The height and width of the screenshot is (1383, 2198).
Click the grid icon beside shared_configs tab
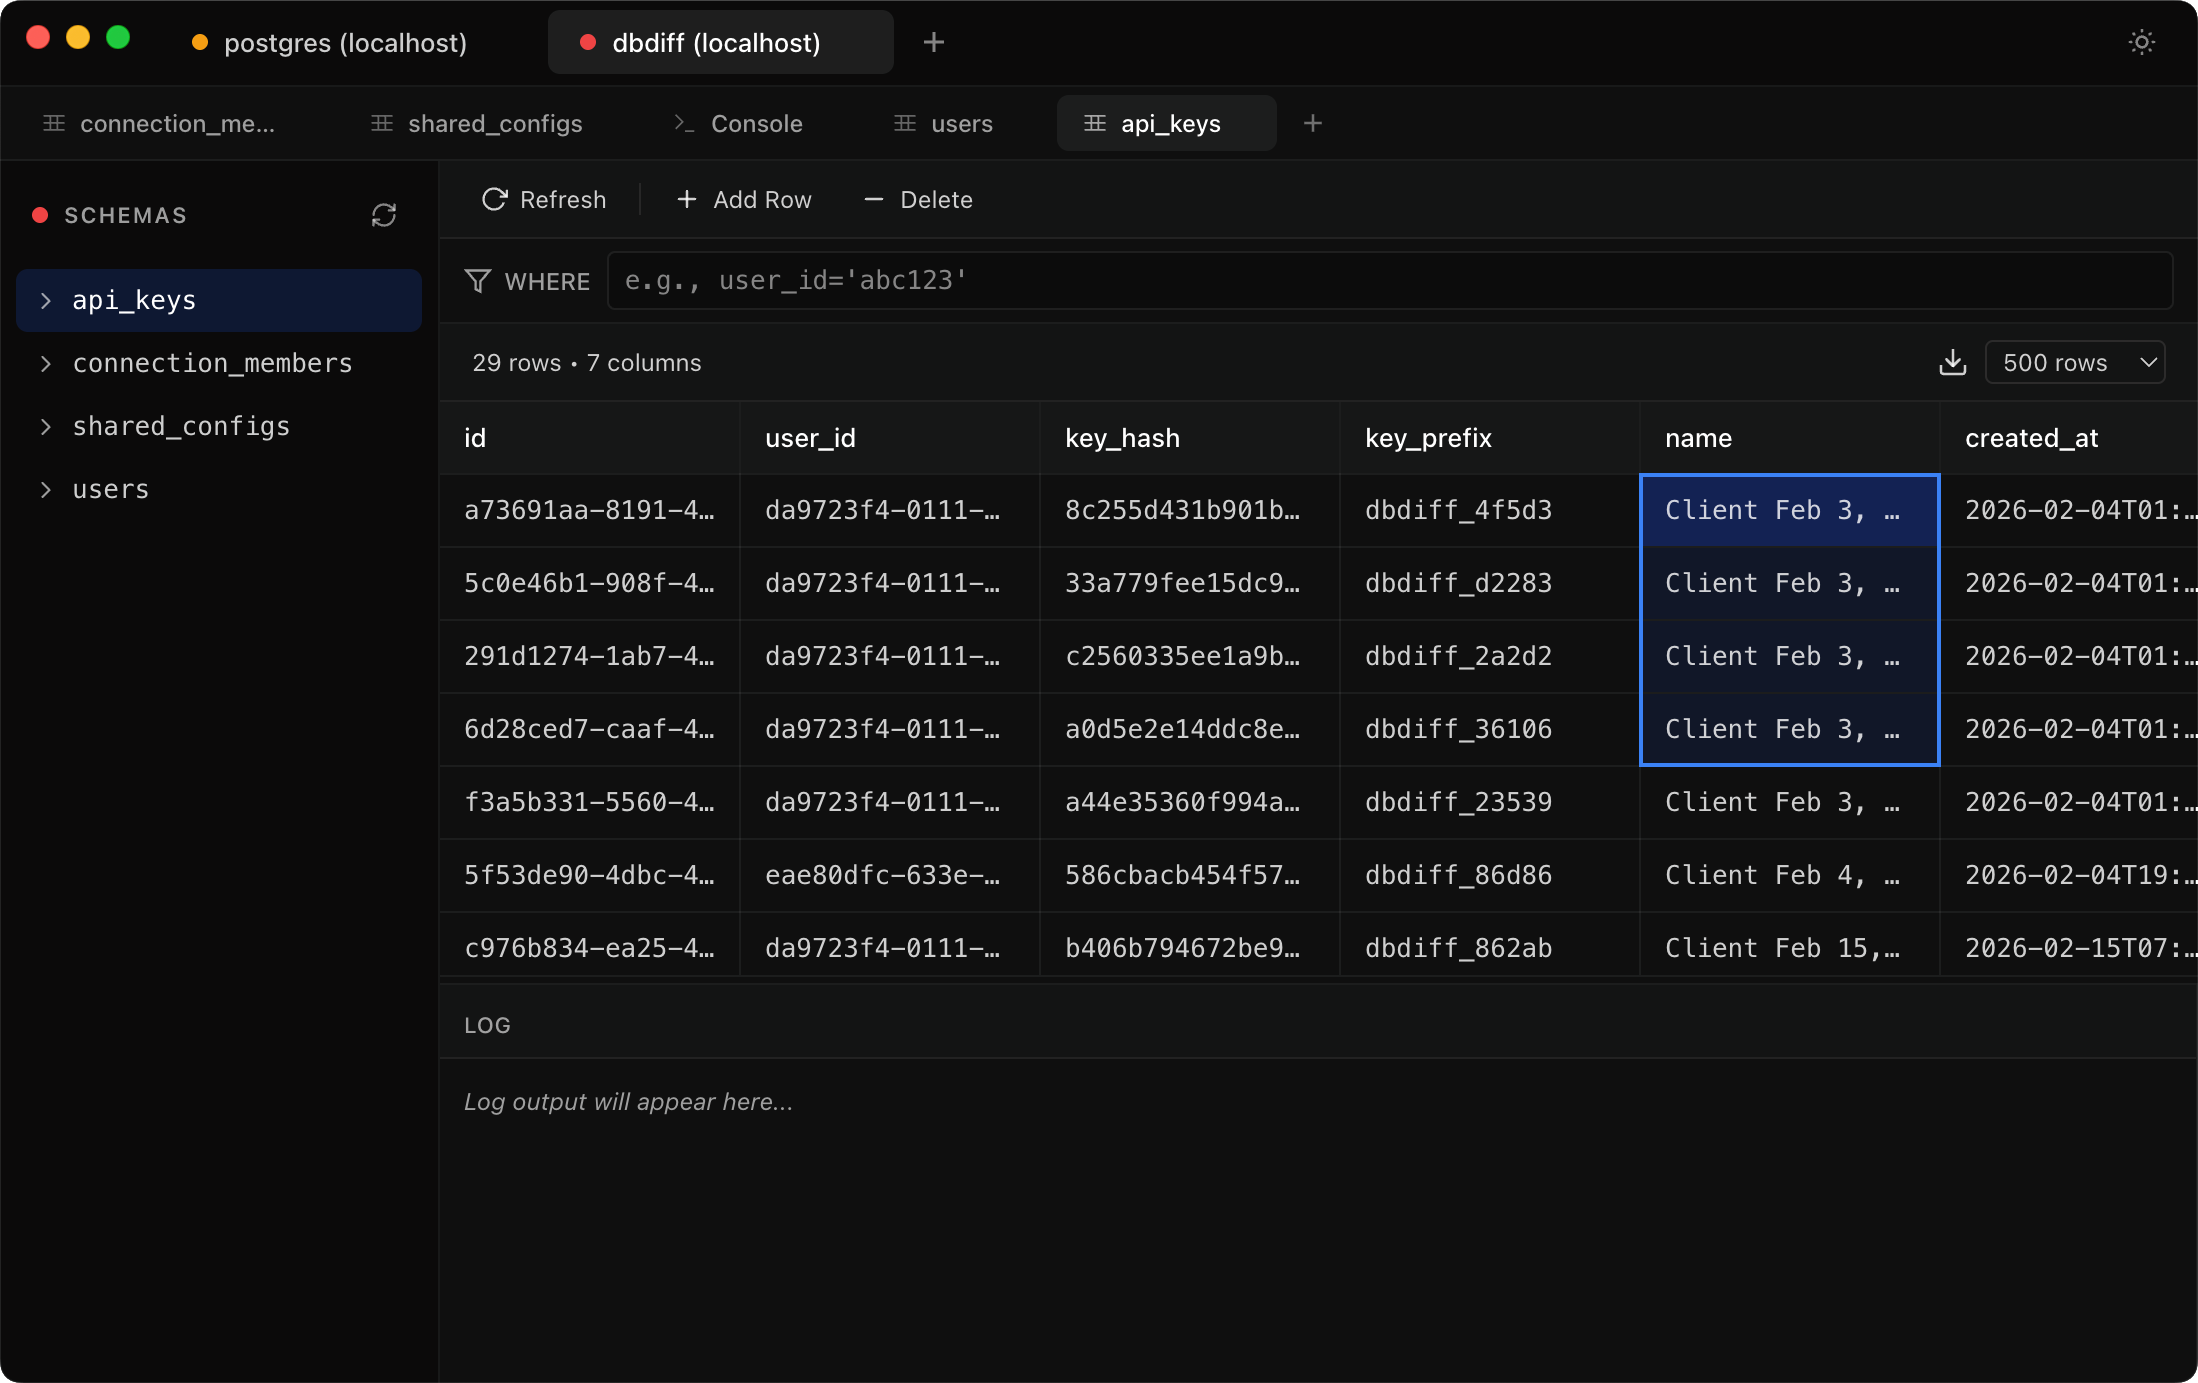coord(381,123)
